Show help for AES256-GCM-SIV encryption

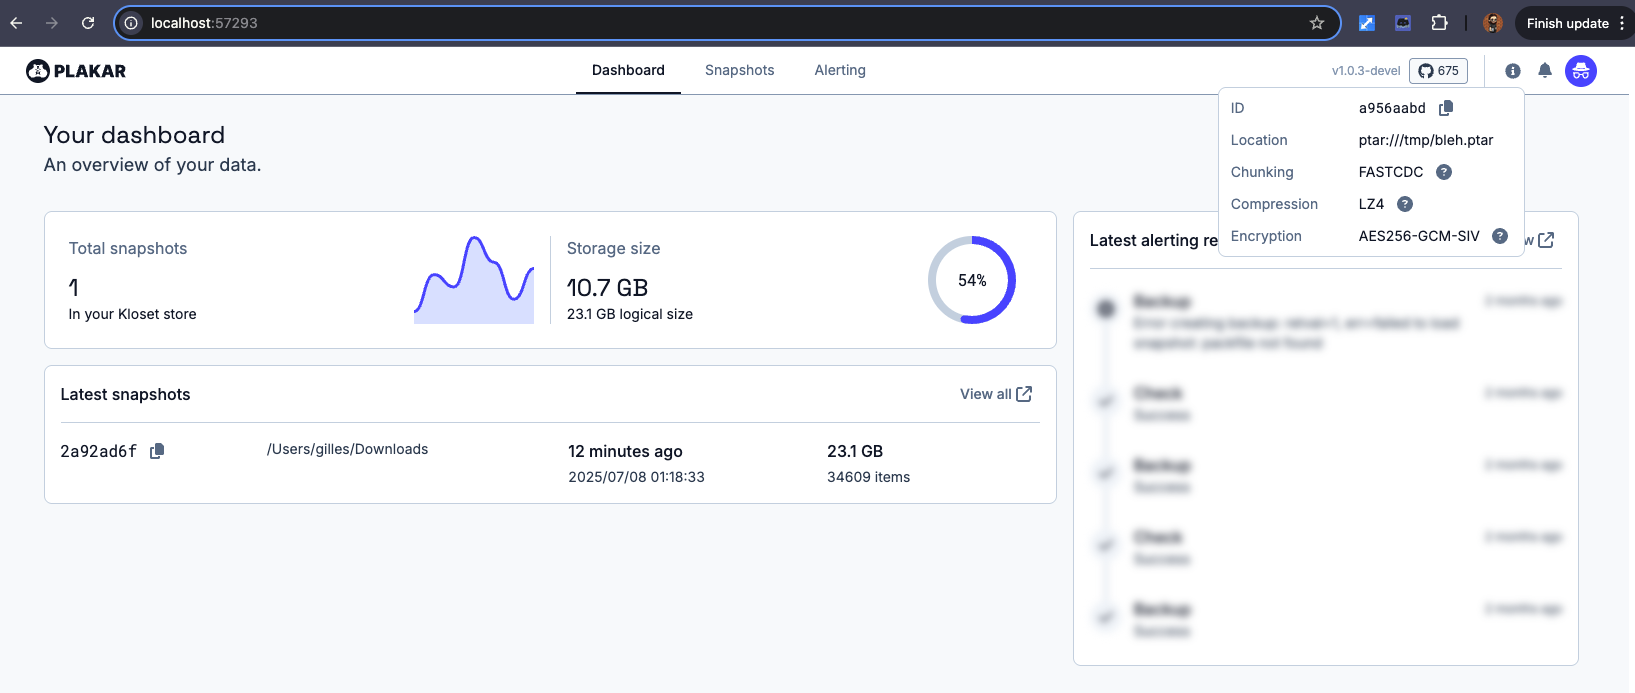click(x=1500, y=236)
